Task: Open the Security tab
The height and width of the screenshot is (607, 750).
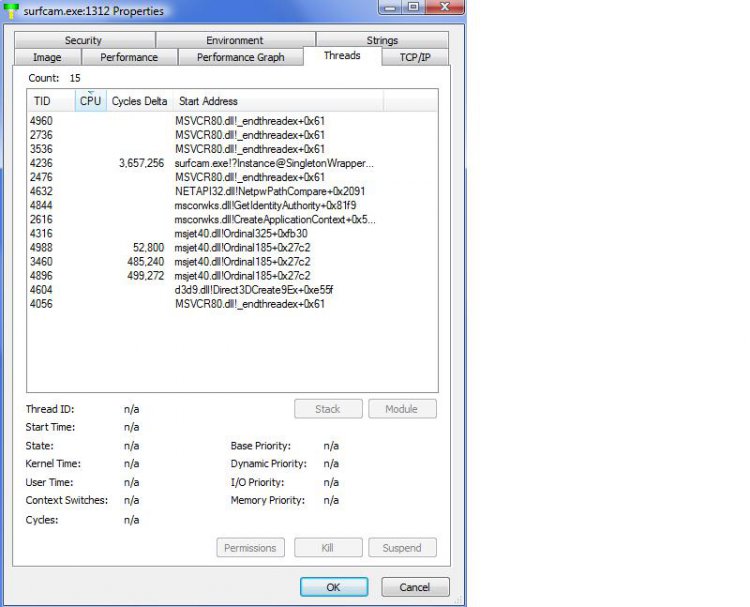Action: tap(84, 40)
